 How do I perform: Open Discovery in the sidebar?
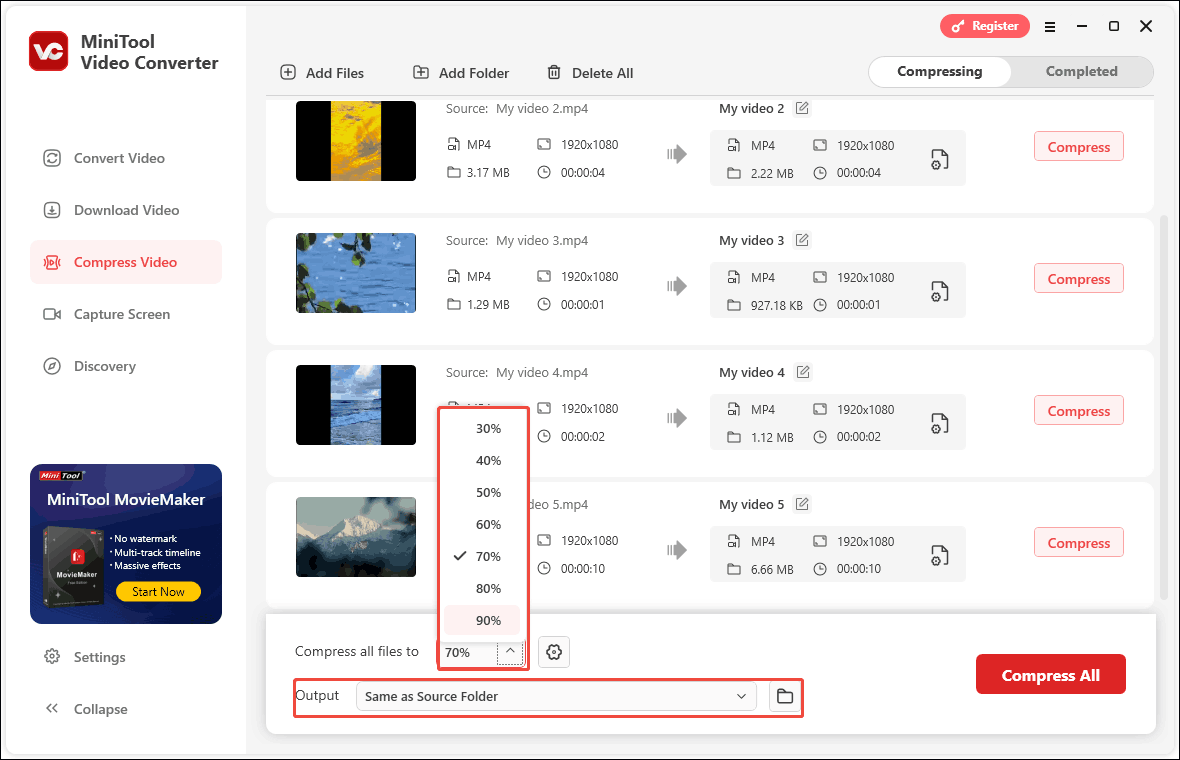click(x=126, y=366)
